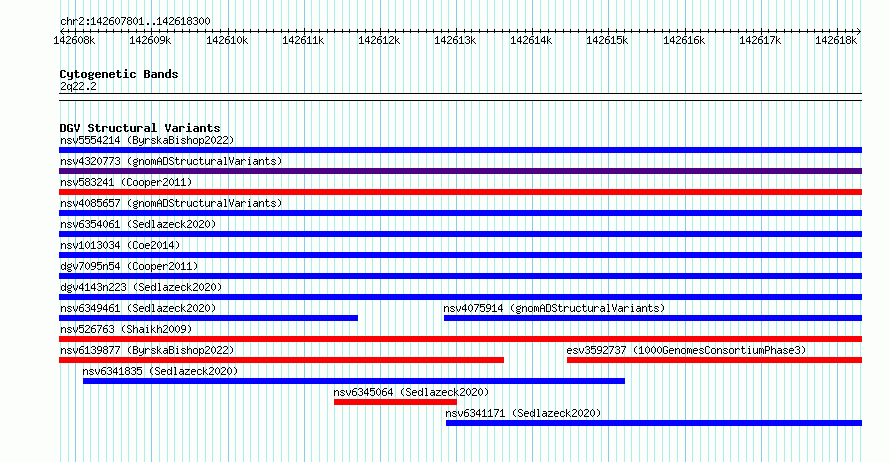Click the blue nsv6341171 variant bar

[654, 423]
